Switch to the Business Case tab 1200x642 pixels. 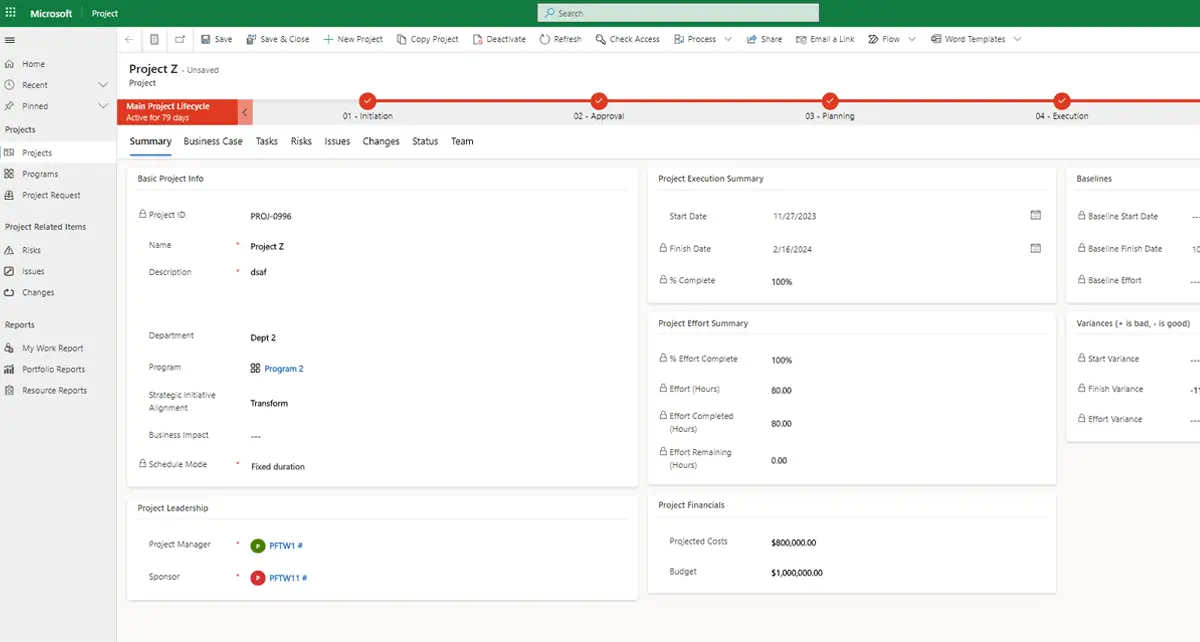tap(213, 141)
